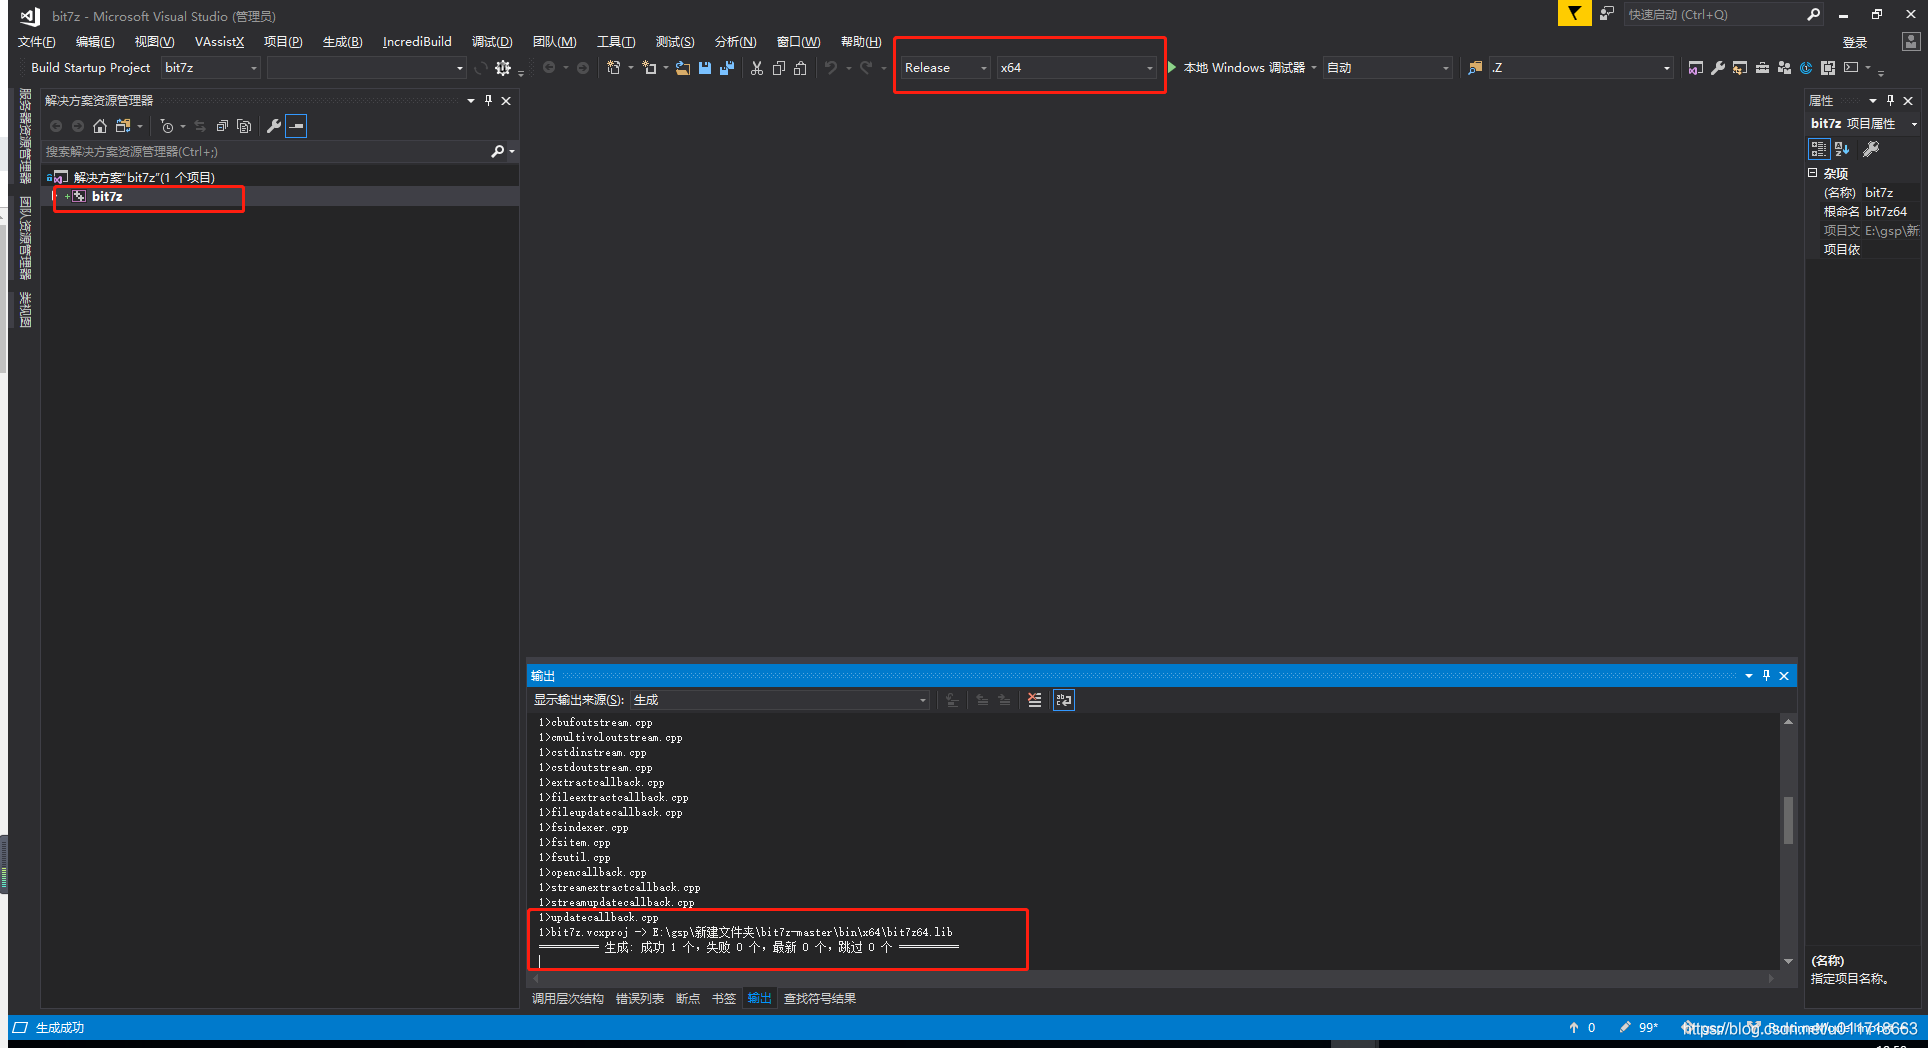Toggle the Preview Selected Items button

point(296,126)
